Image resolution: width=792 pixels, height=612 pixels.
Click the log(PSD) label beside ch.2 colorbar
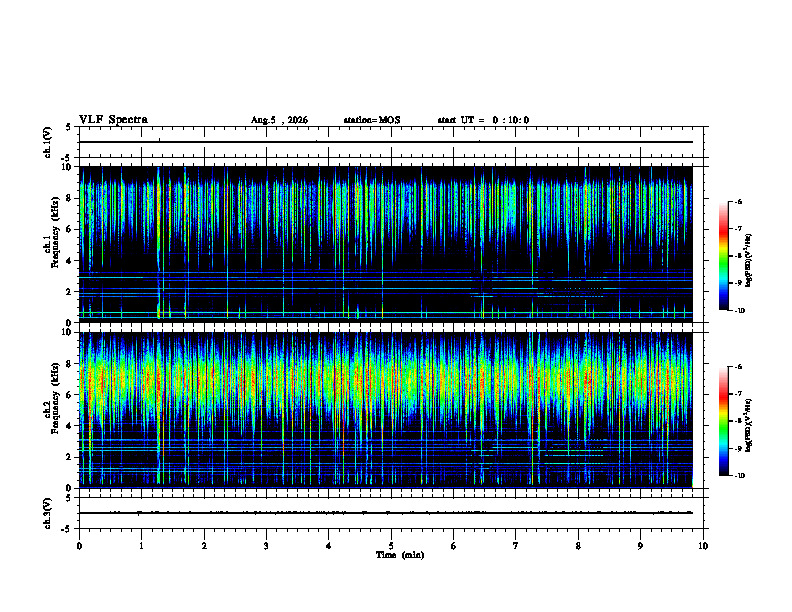(749, 426)
